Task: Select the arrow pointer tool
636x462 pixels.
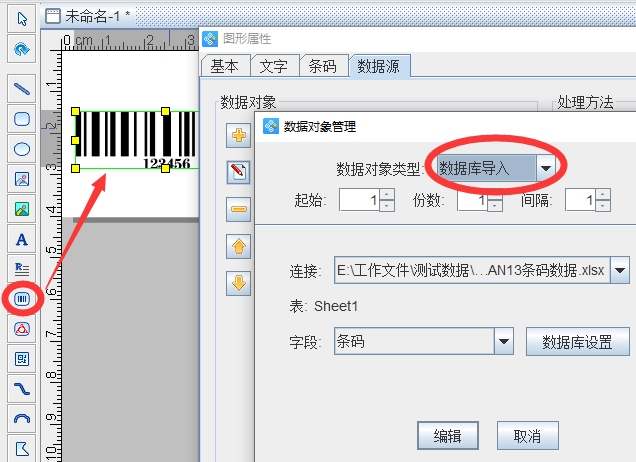Action: [x=21, y=19]
